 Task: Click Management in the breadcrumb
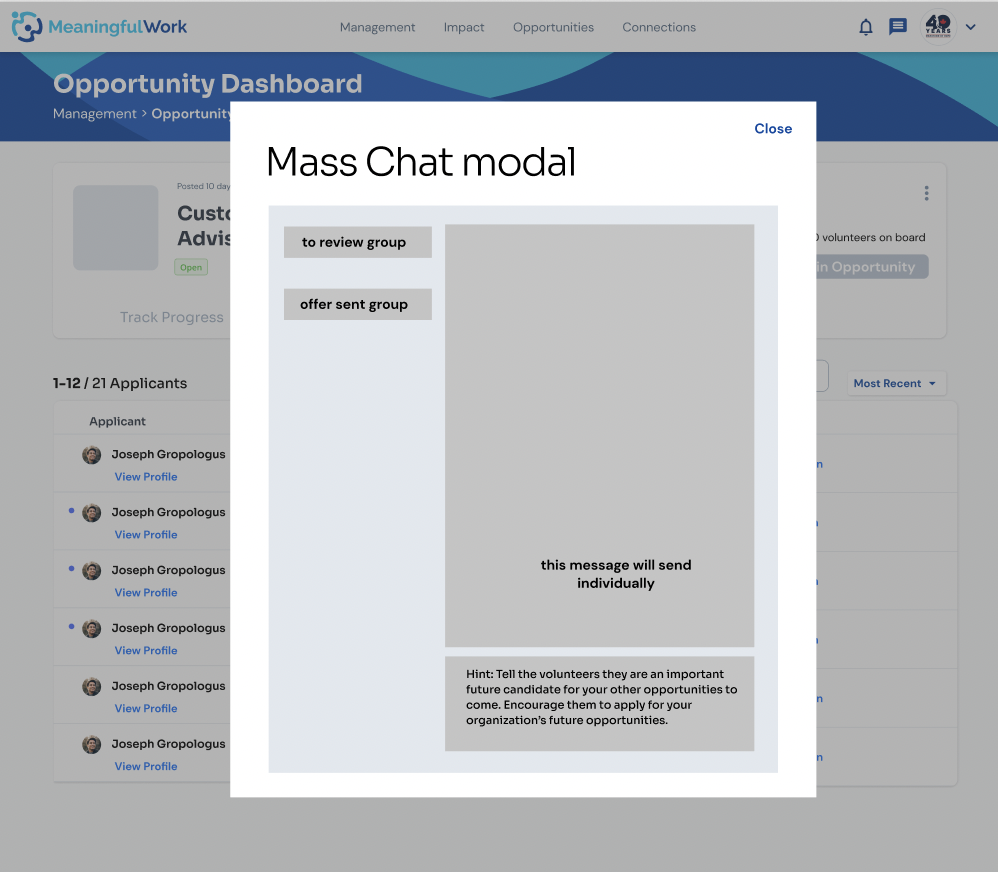tap(95, 113)
